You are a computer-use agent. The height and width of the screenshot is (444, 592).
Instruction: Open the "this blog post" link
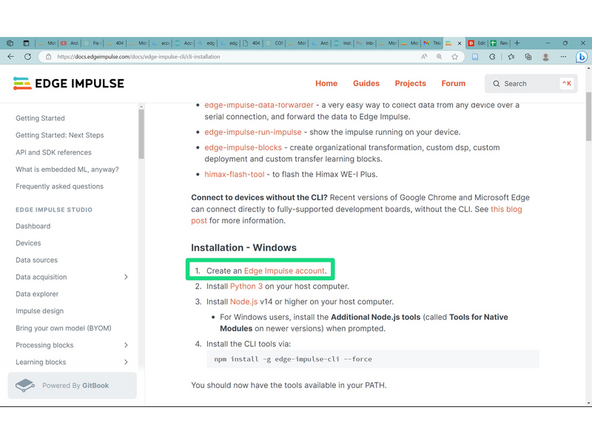point(506,209)
